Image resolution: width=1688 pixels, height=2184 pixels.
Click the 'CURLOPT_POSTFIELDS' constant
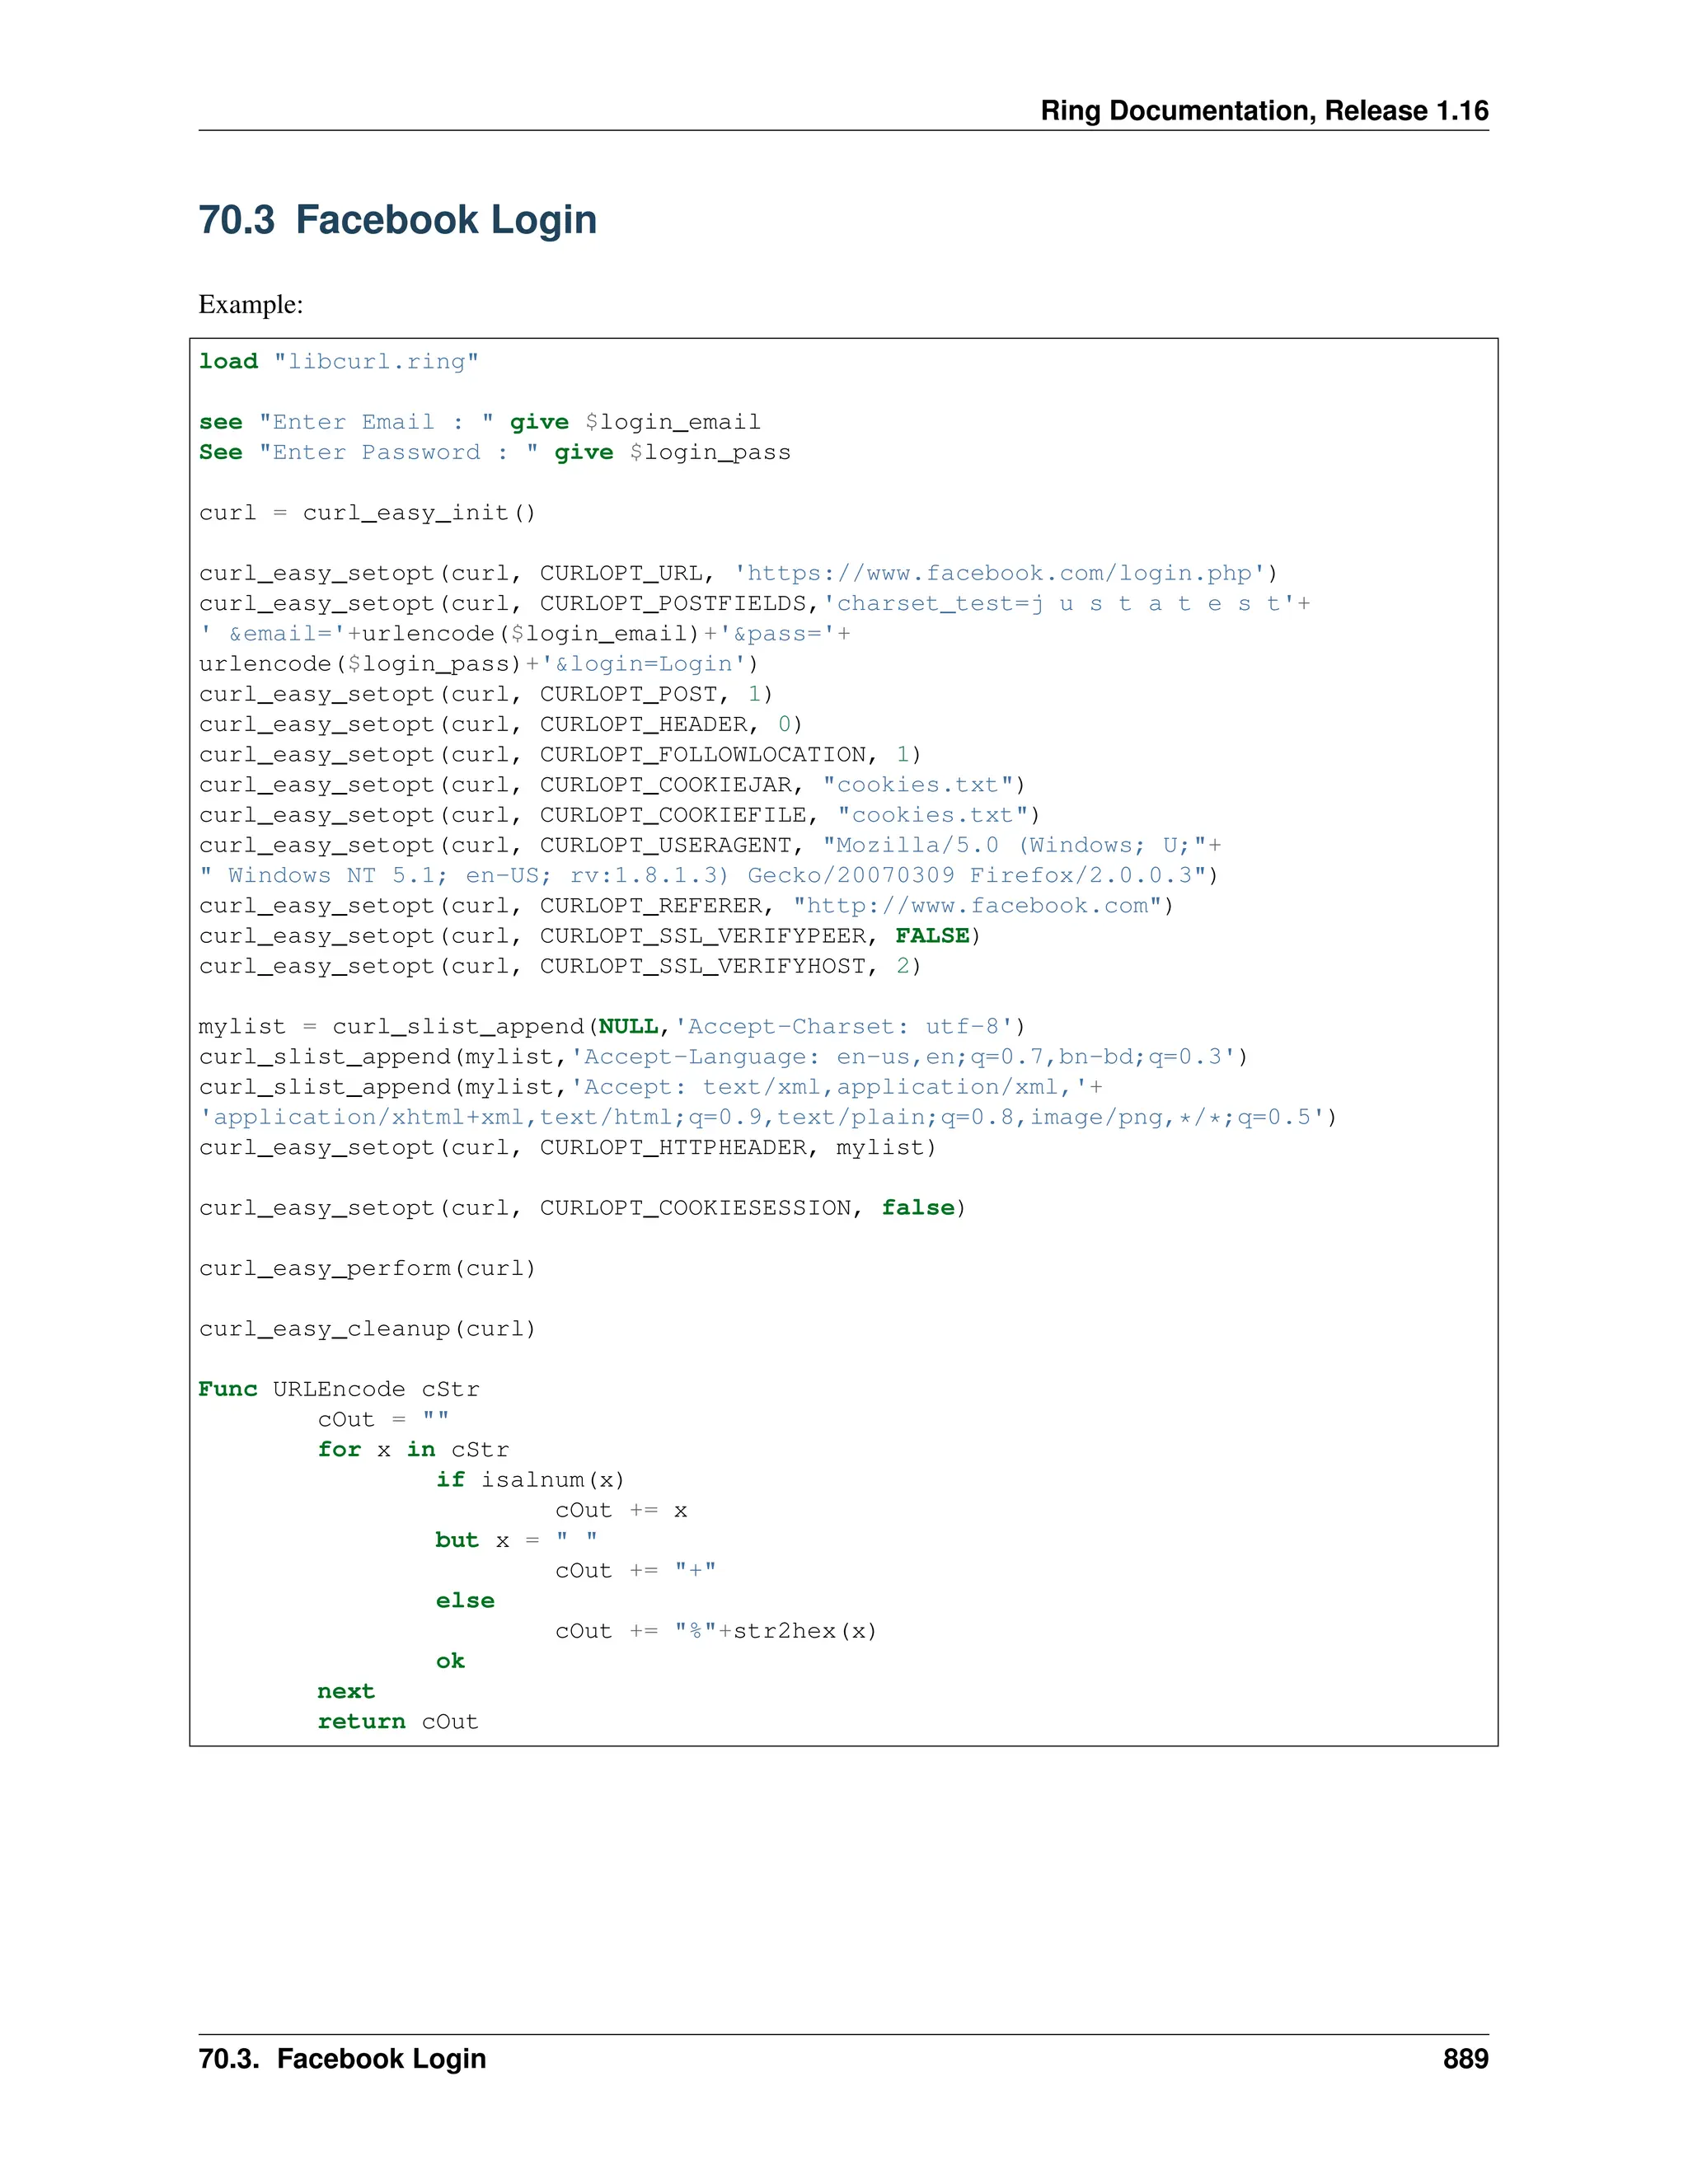(x=672, y=603)
